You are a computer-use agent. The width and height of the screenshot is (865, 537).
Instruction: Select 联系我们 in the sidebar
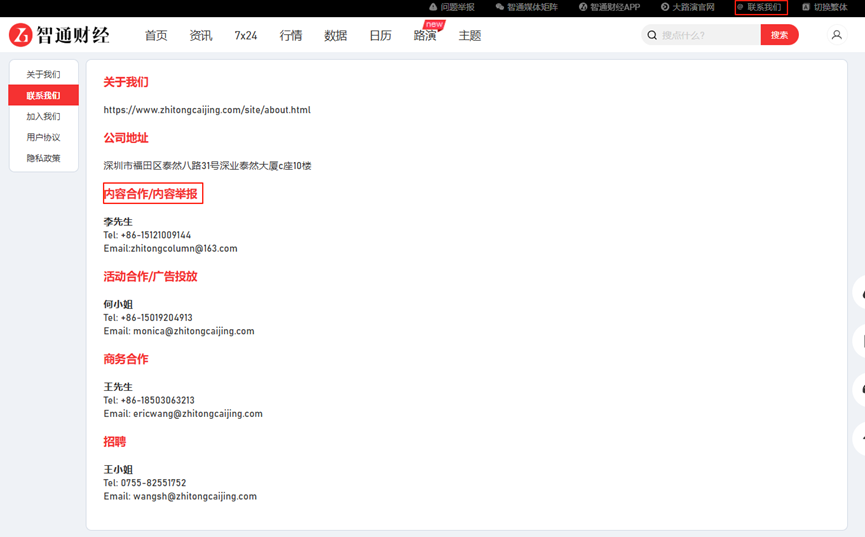pyautogui.click(x=44, y=95)
